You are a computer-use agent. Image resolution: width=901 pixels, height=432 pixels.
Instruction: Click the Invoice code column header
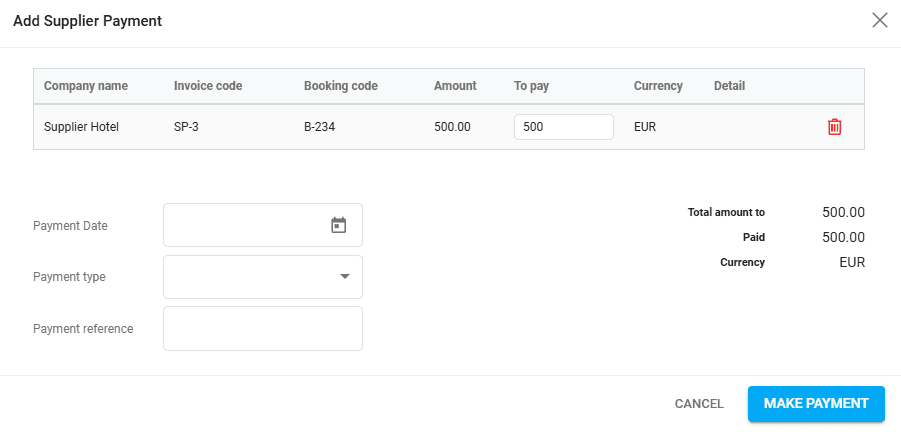(208, 86)
